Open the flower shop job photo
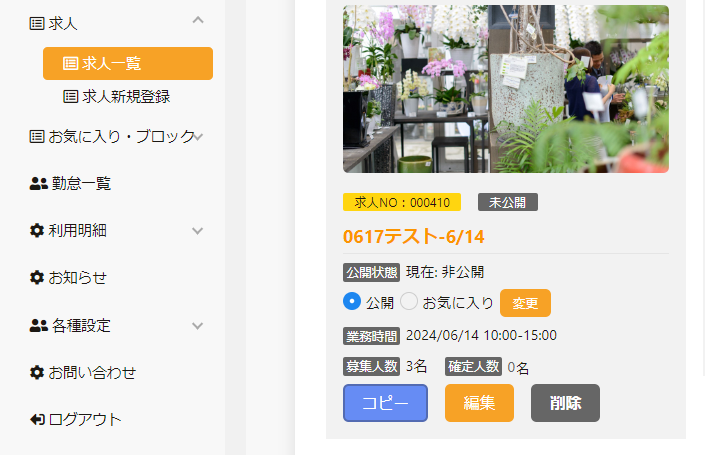 pyautogui.click(x=506, y=89)
